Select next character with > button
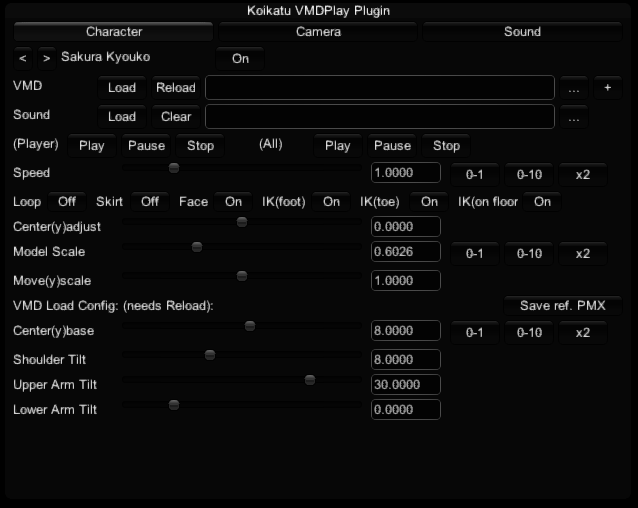Viewport: 638px width, 508px height. [47, 58]
